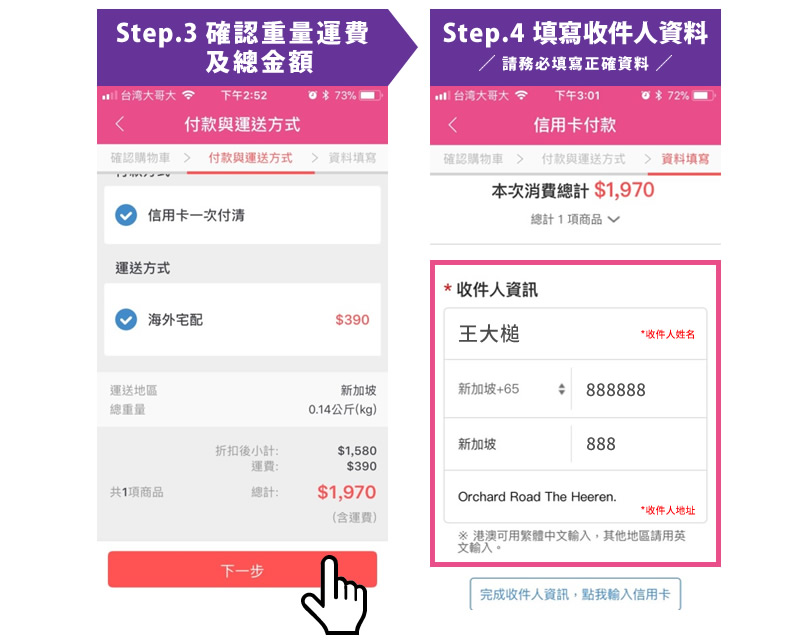Tap alarm icon in right phone status bar
This screenshot has width=800, height=643.
click(x=645, y=95)
